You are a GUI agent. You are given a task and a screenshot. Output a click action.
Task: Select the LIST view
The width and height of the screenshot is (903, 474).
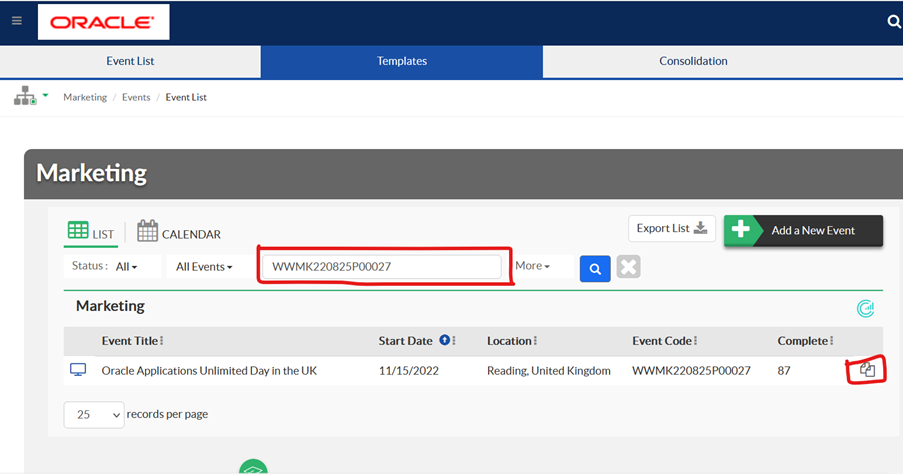click(91, 233)
